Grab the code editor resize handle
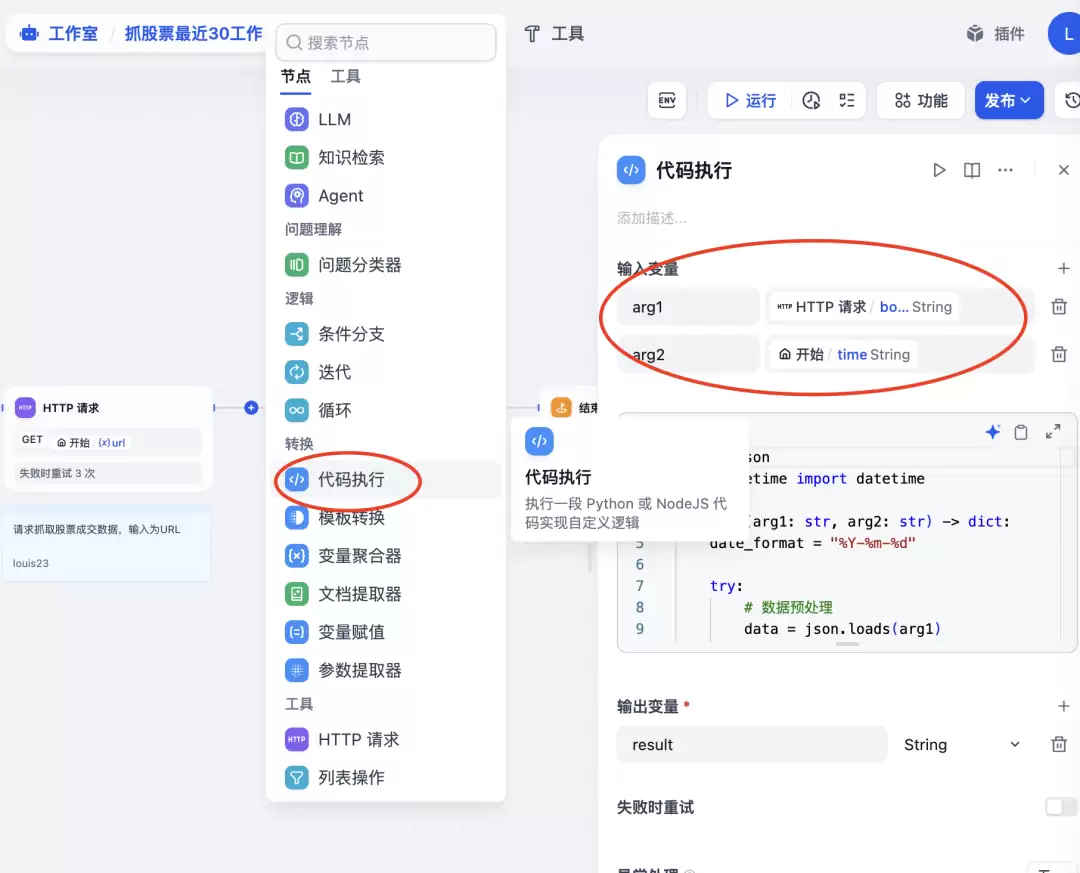The height and width of the screenshot is (873, 1080). (x=847, y=644)
